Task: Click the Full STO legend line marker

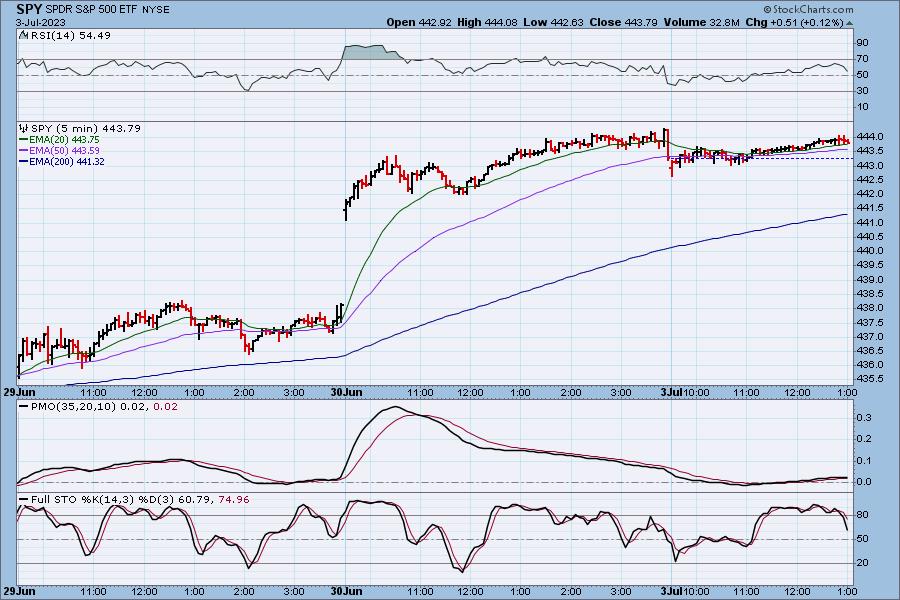Action: 24,500
